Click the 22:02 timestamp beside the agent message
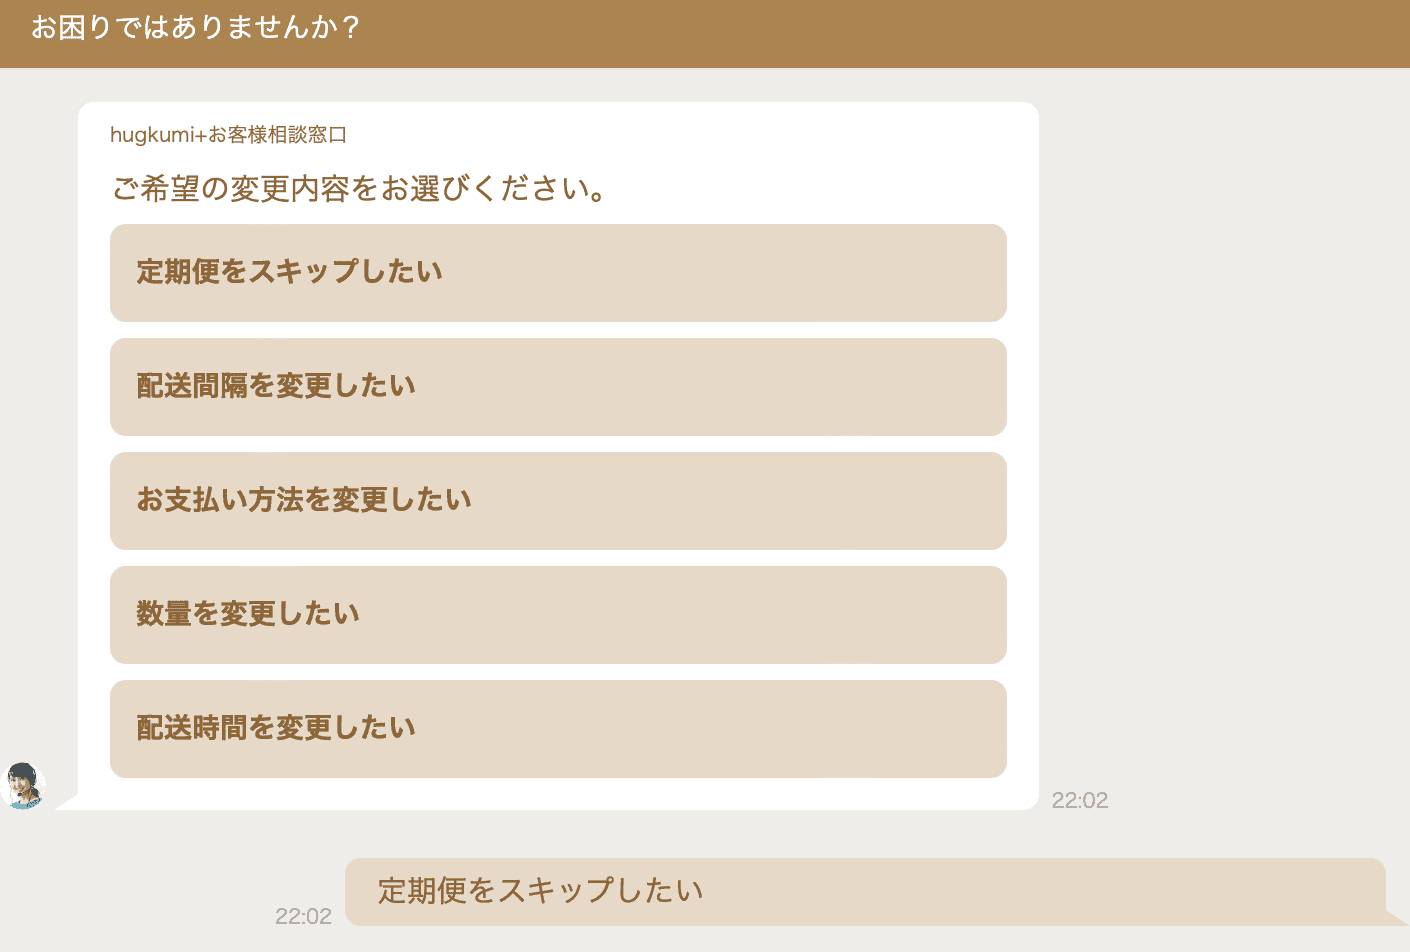This screenshot has height=952, width=1410. (1080, 800)
